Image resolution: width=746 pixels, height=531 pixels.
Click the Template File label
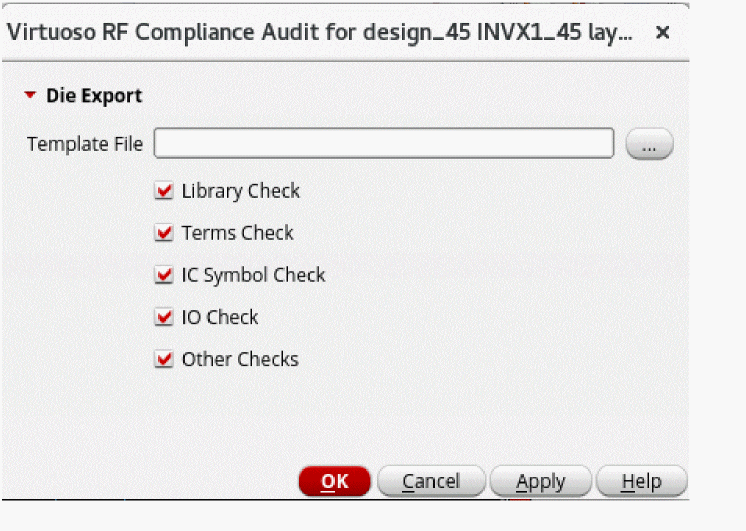coord(85,144)
